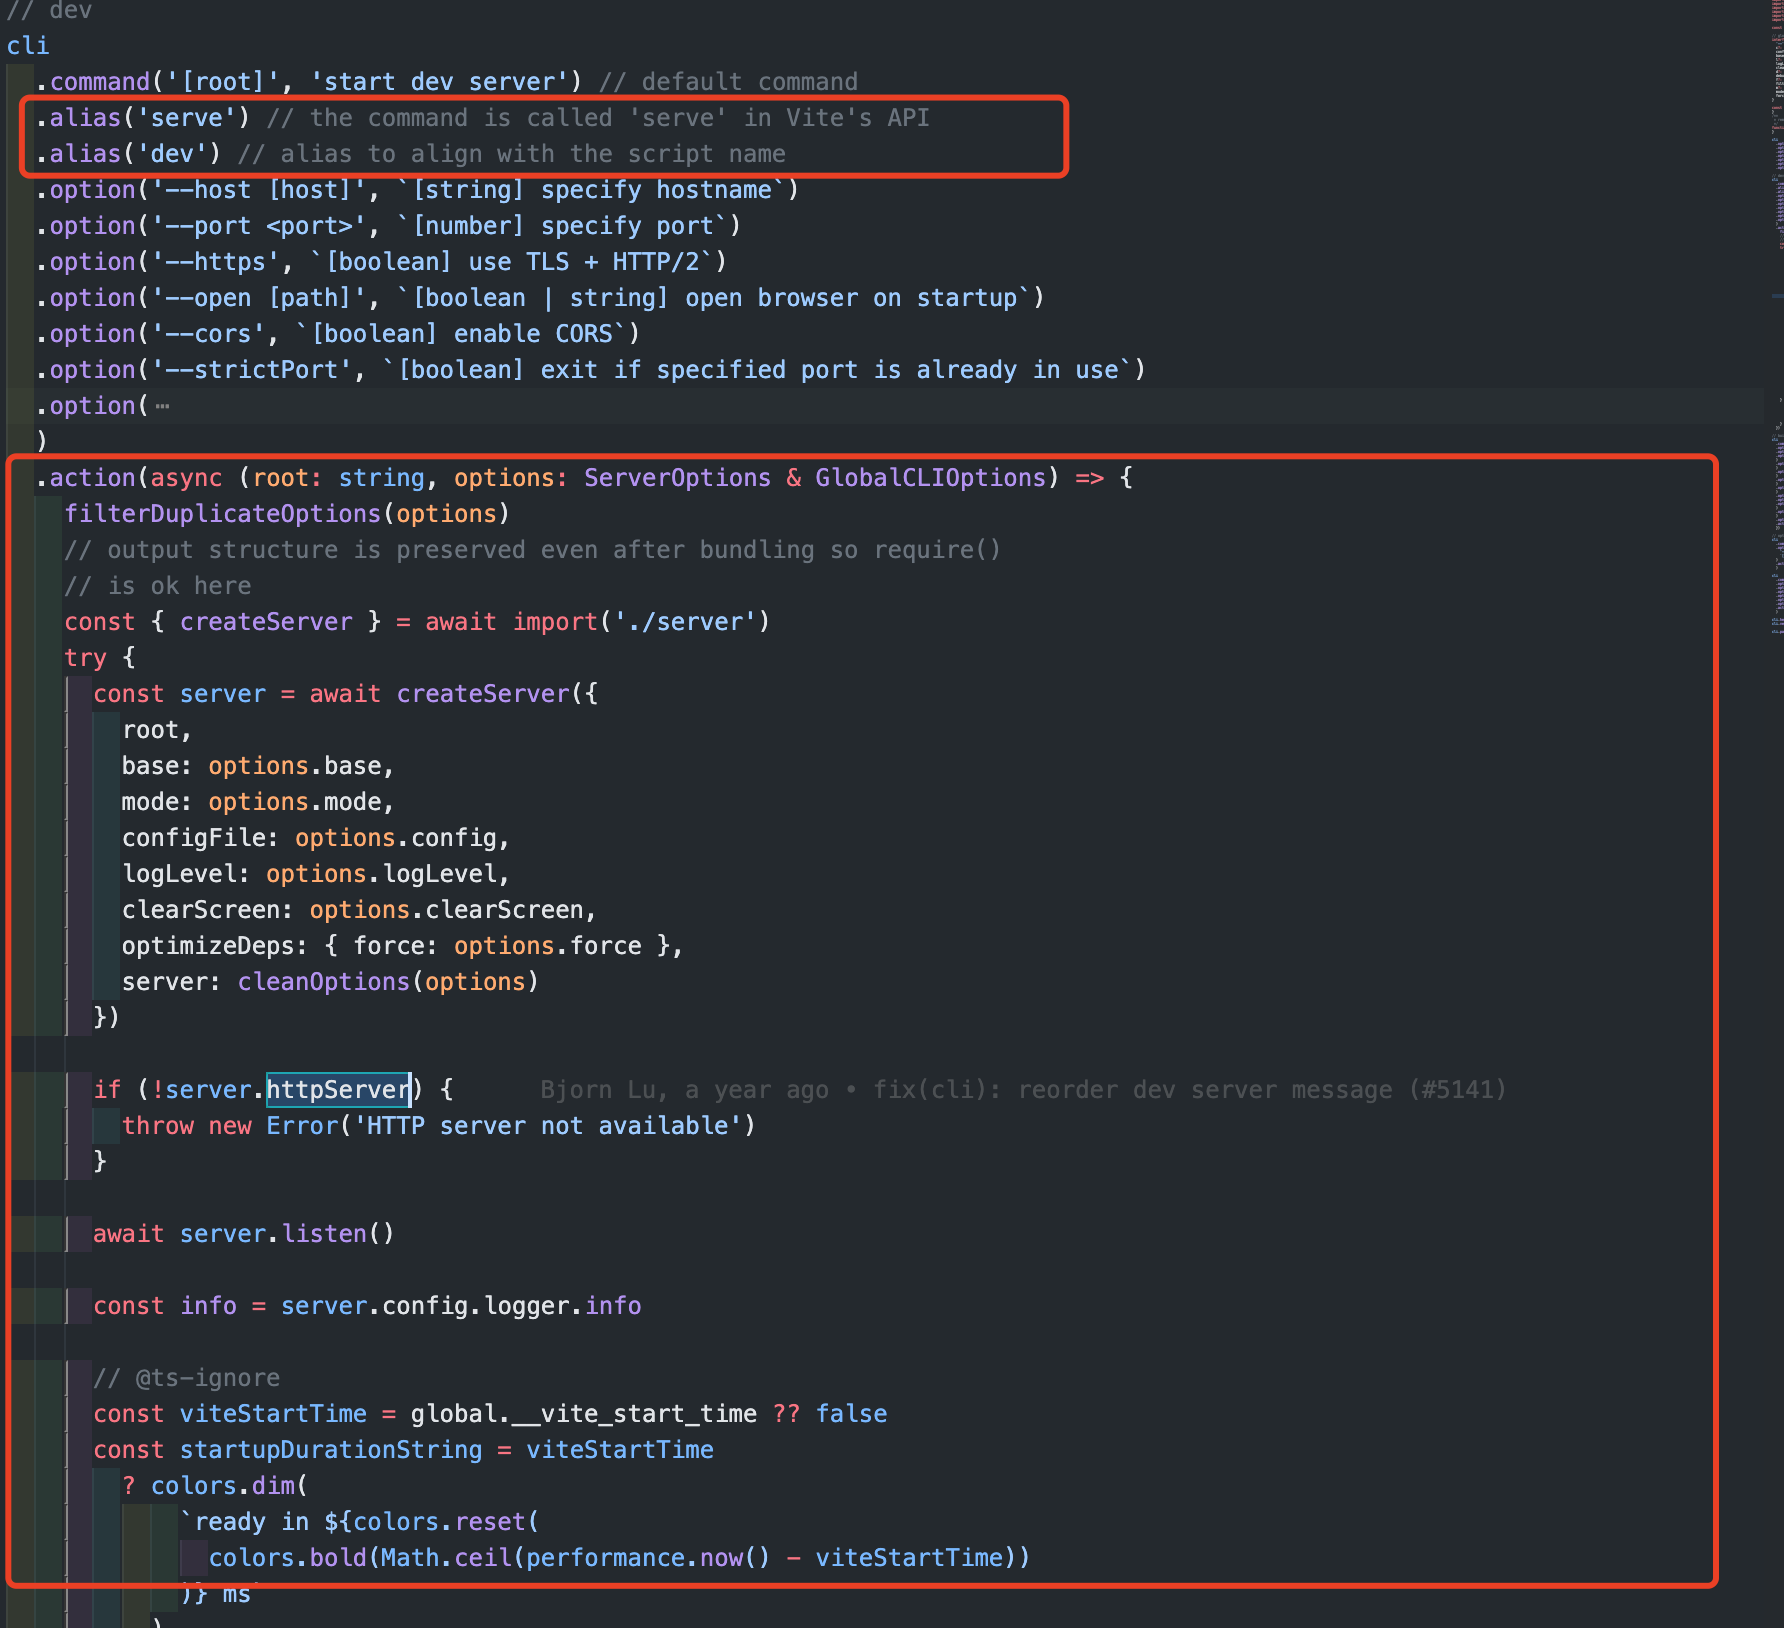
Task: Click the 'alias to align with script name' comment
Action: [x=512, y=154]
